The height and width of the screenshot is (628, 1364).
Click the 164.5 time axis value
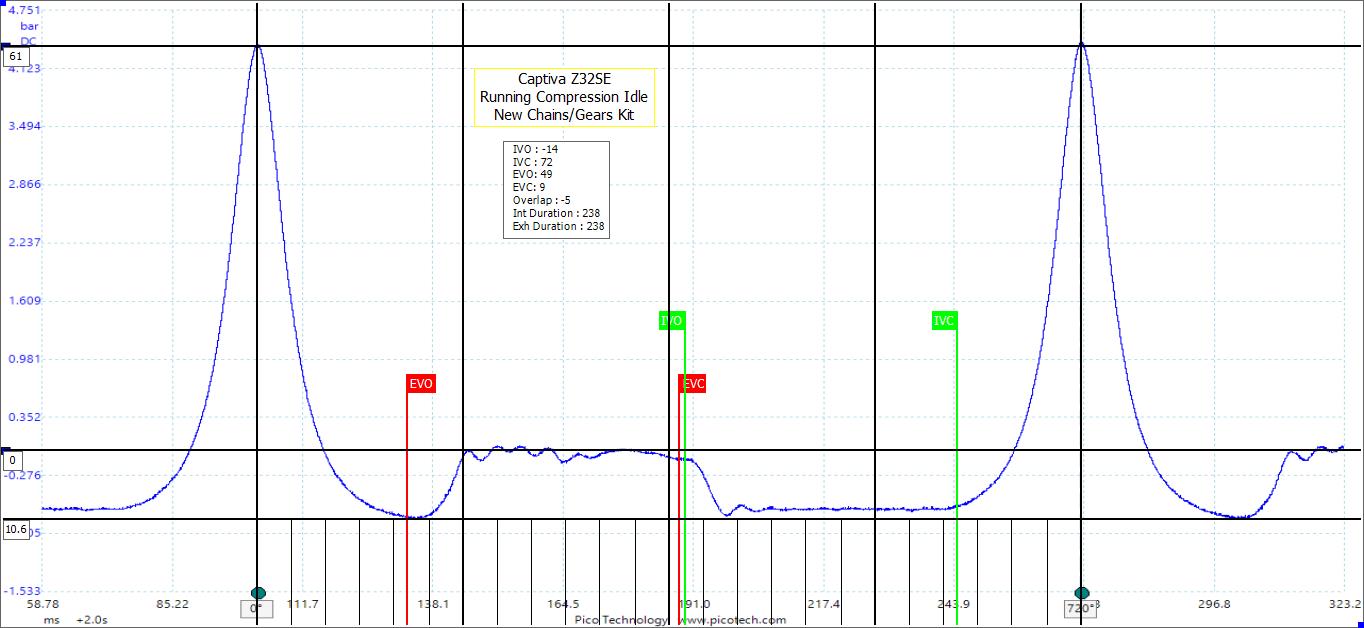click(563, 604)
